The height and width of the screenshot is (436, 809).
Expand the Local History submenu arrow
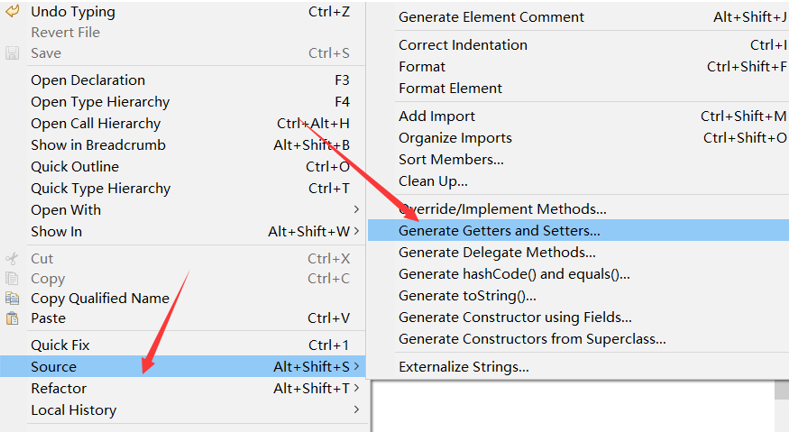356,410
